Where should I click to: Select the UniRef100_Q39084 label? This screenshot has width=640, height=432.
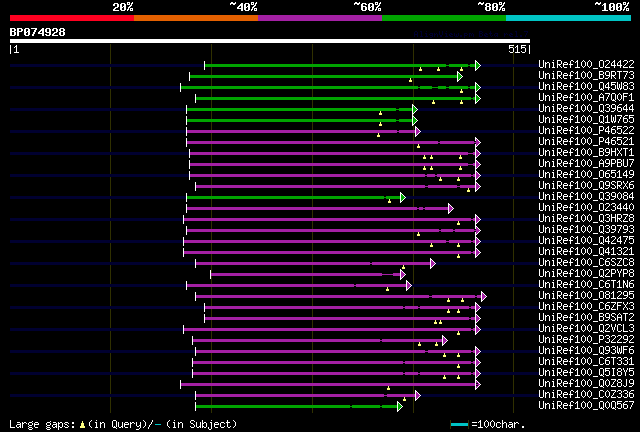click(x=586, y=197)
